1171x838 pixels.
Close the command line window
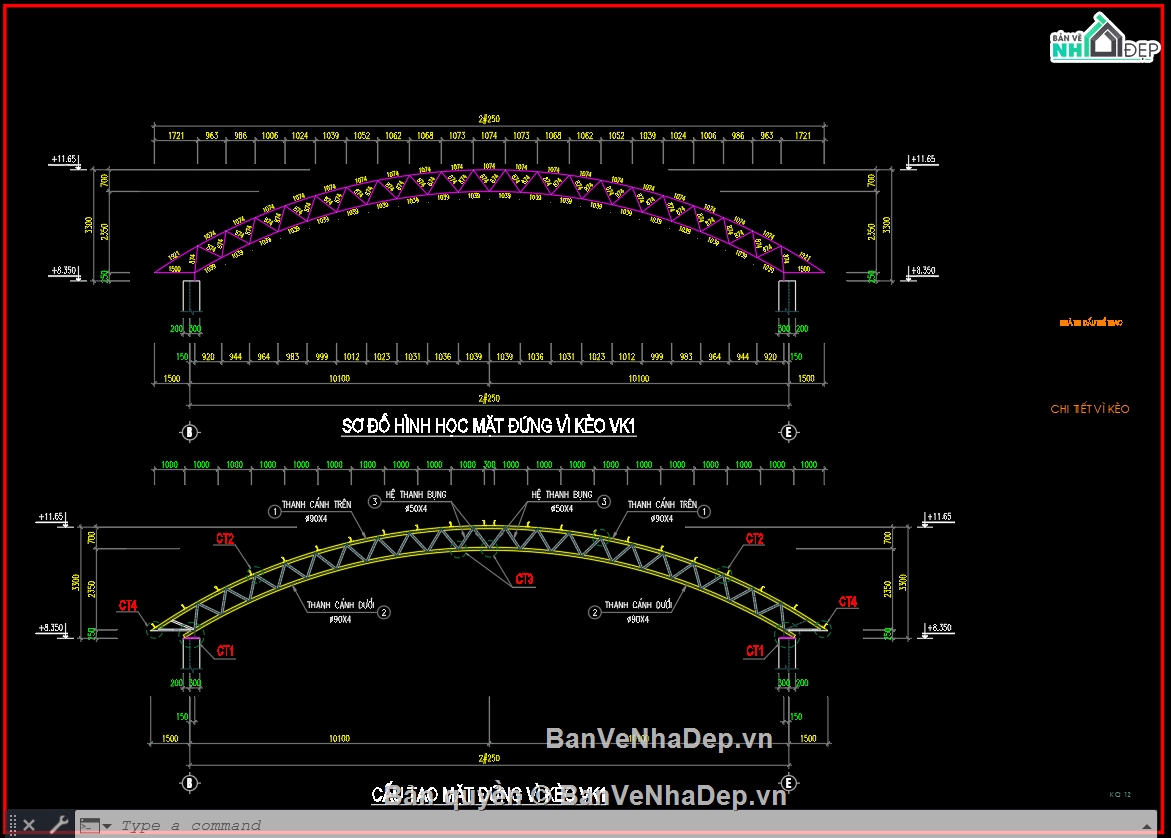pos(29,825)
